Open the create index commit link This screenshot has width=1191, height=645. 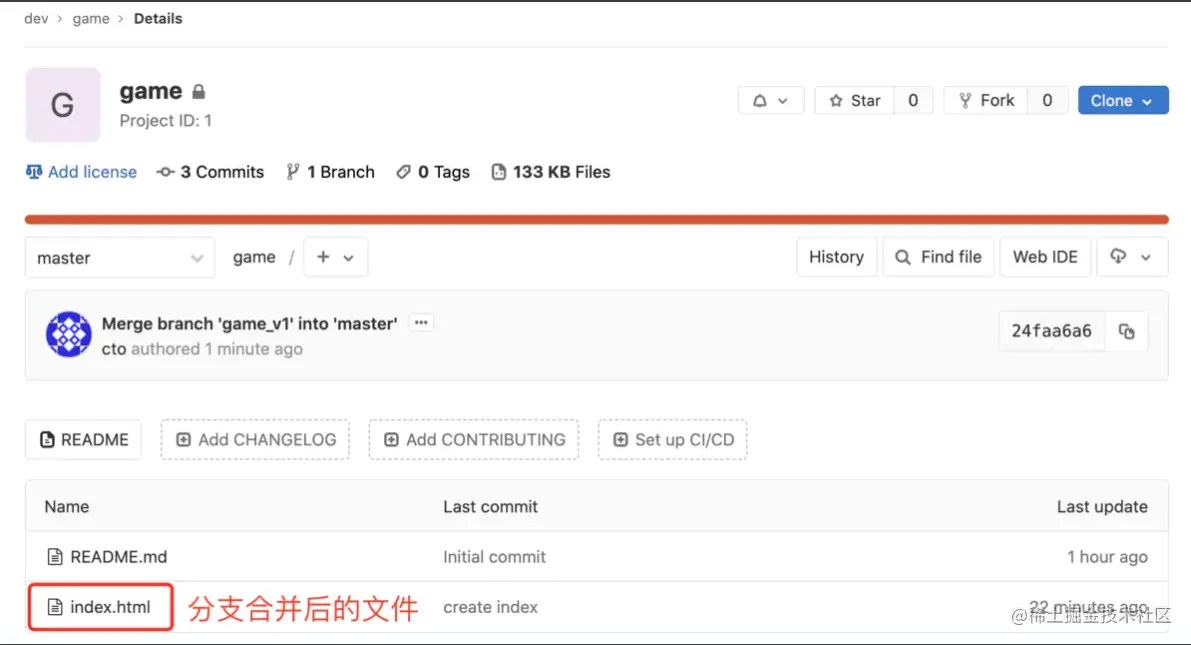click(490, 607)
